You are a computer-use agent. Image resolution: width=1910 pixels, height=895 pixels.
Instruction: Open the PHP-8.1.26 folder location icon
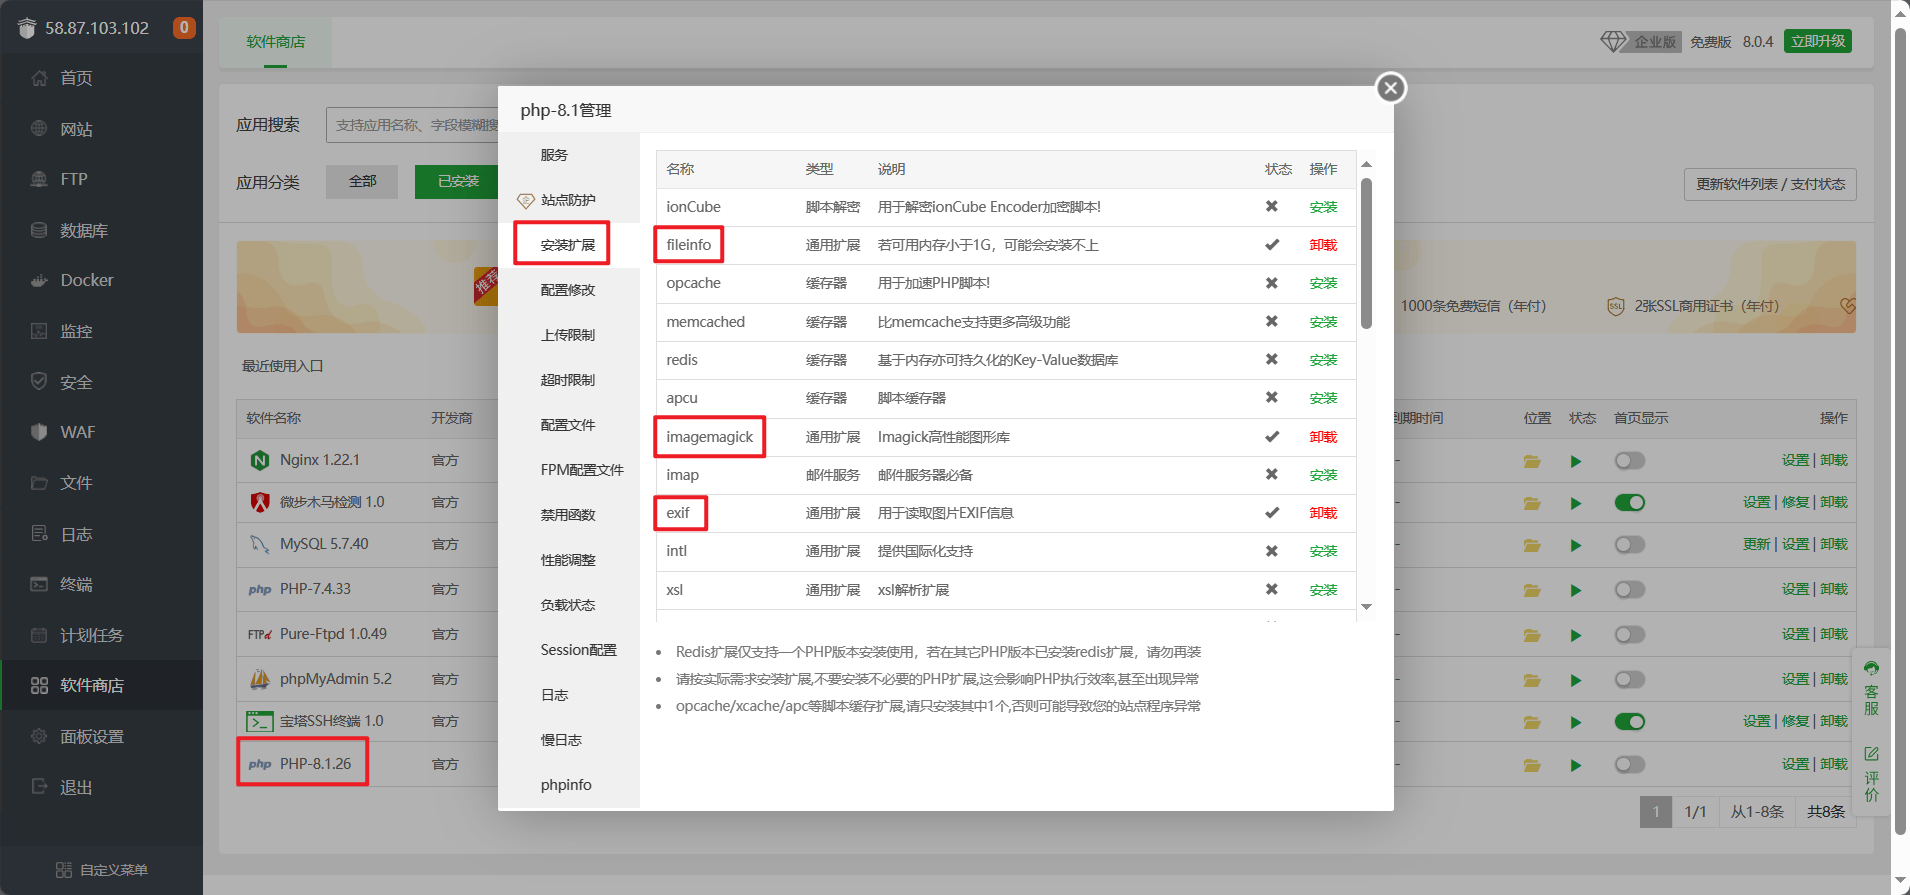[1531, 765]
